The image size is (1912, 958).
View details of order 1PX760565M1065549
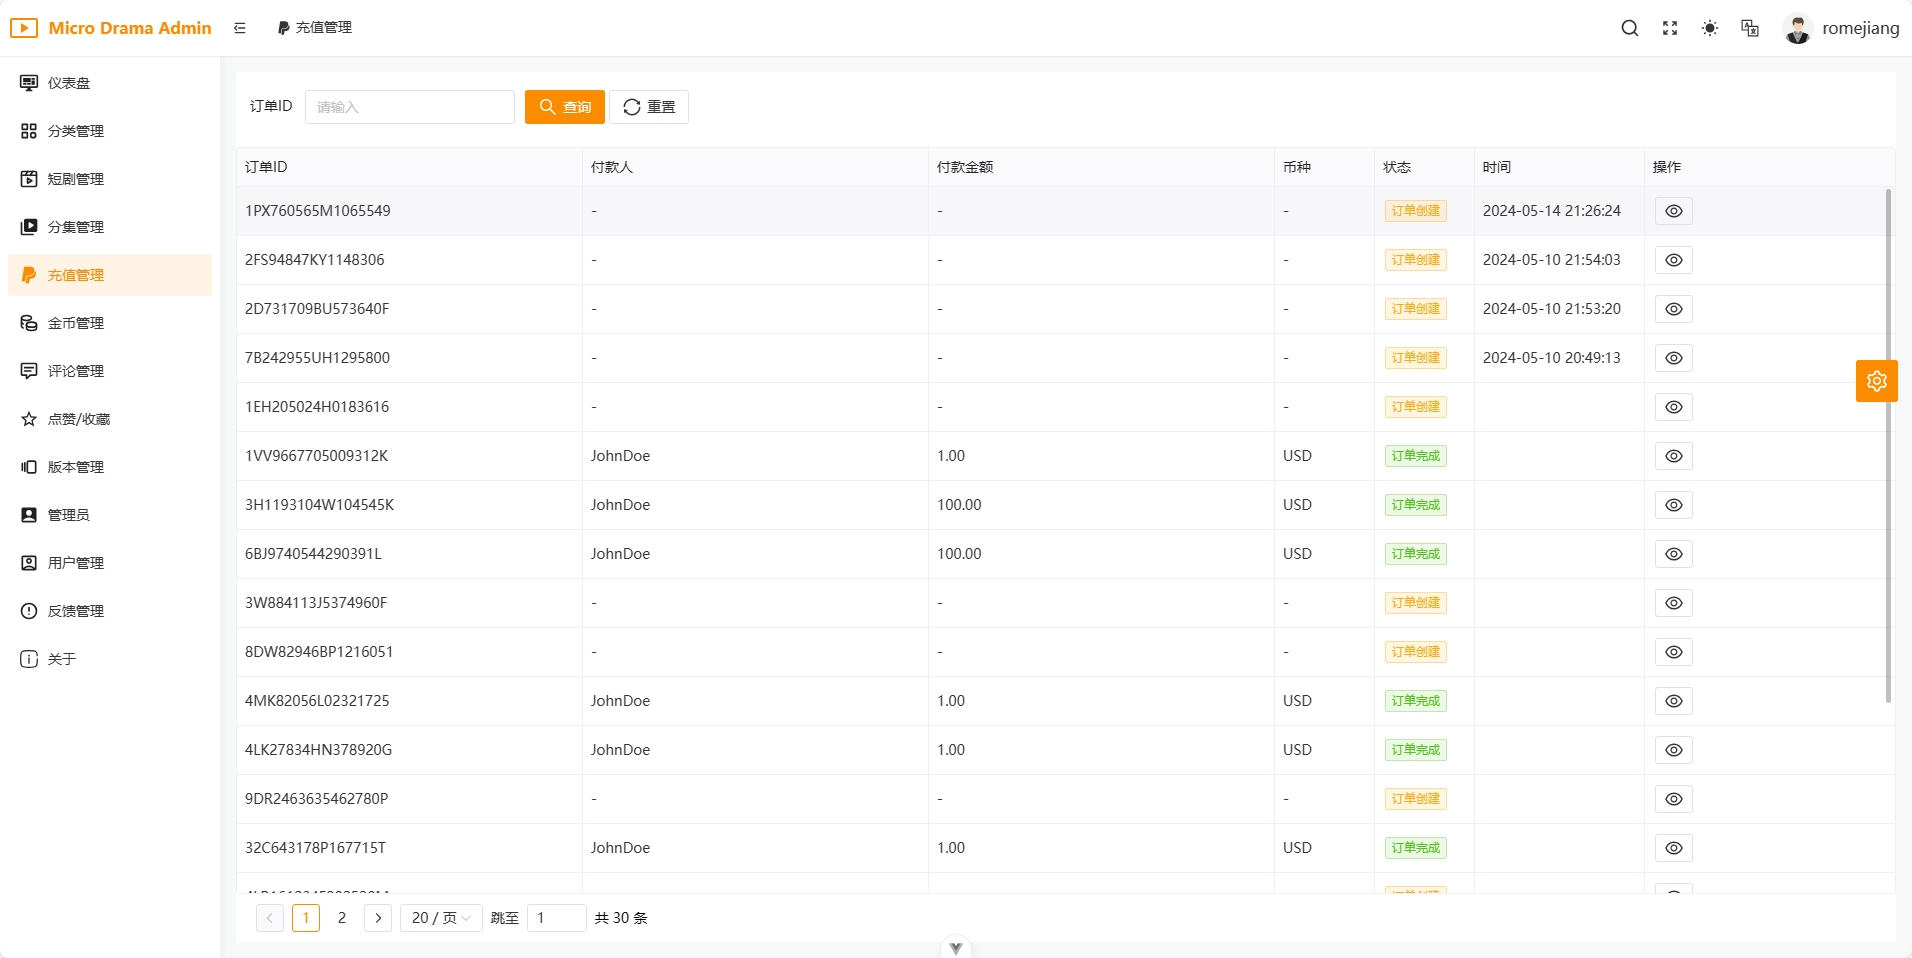pyautogui.click(x=1673, y=211)
